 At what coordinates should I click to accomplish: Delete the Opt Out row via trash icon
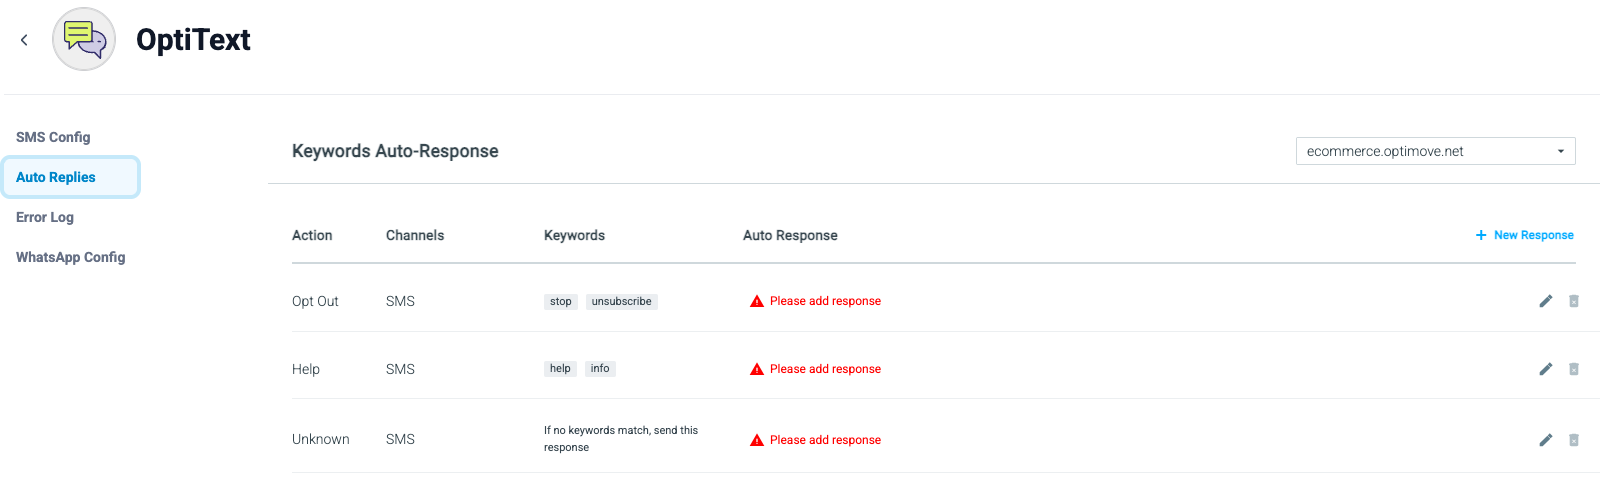click(x=1573, y=301)
